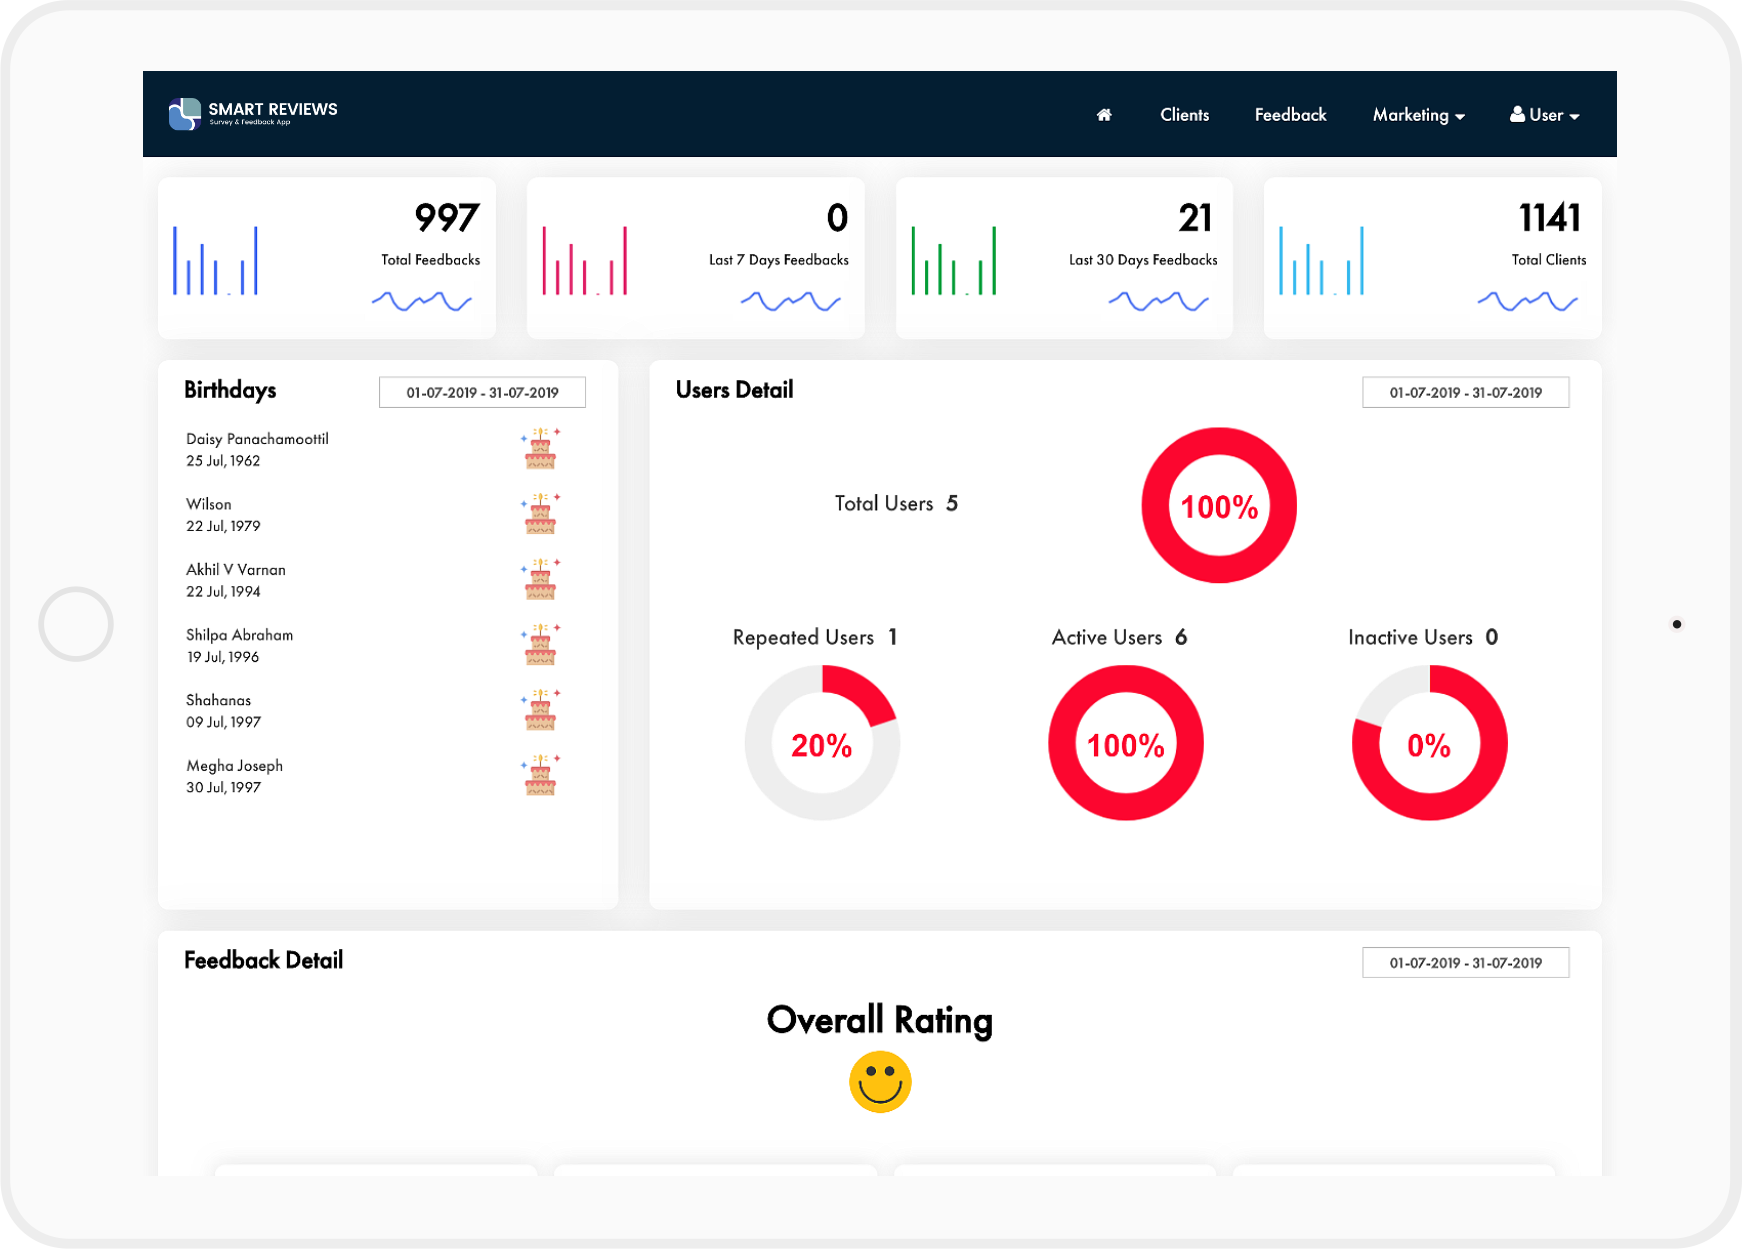Open the Users Detail date range picker
Viewport: 1742px width, 1249px height.
[1465, 392]
